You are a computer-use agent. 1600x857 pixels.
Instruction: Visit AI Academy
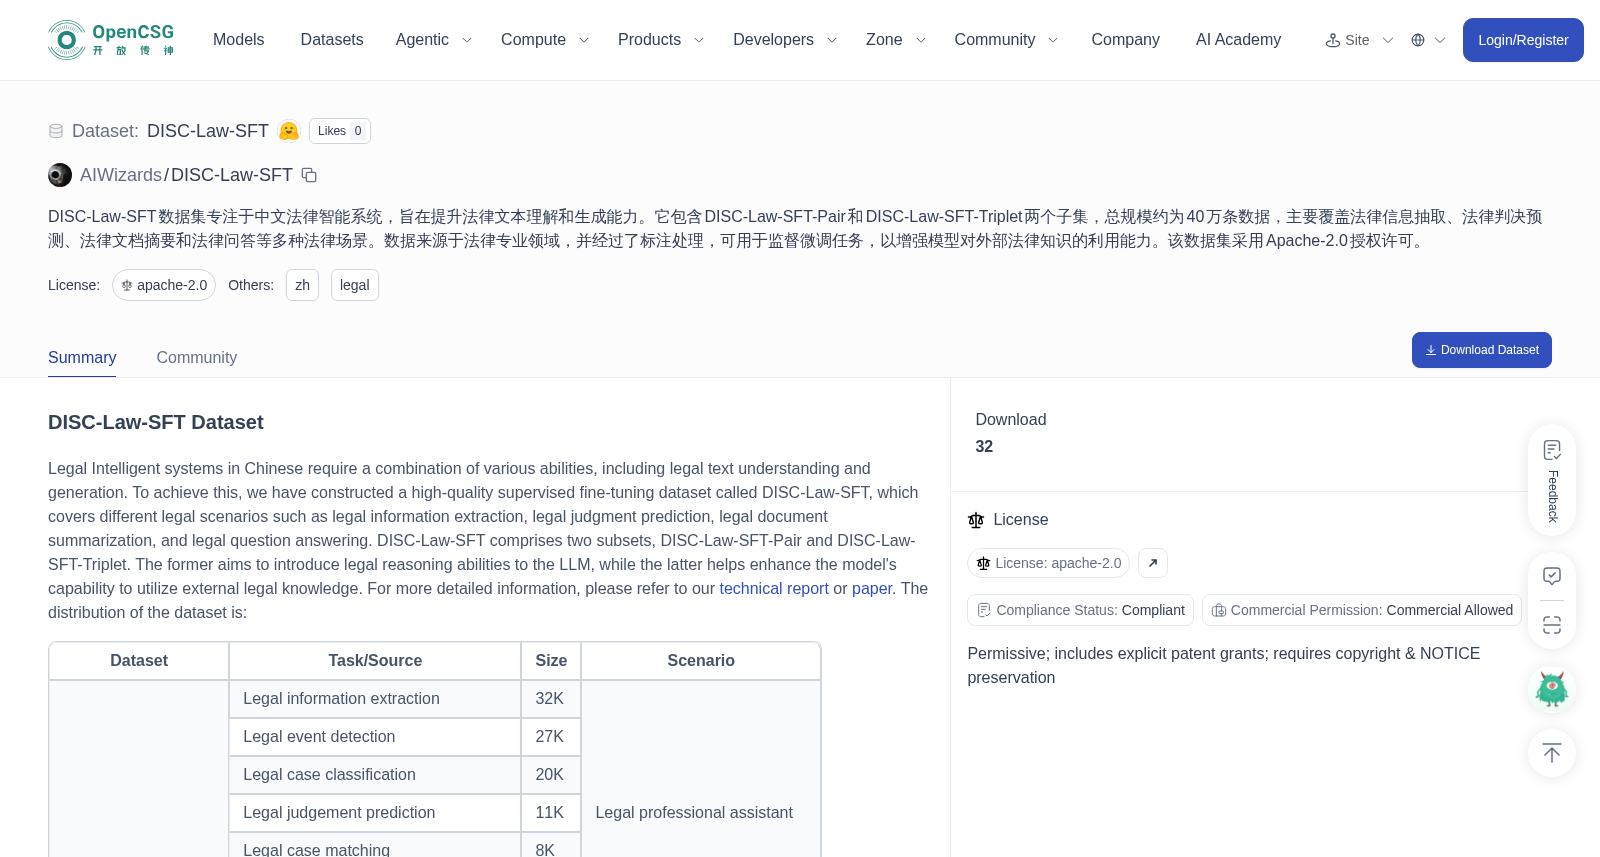click(x=1238, y=40)
